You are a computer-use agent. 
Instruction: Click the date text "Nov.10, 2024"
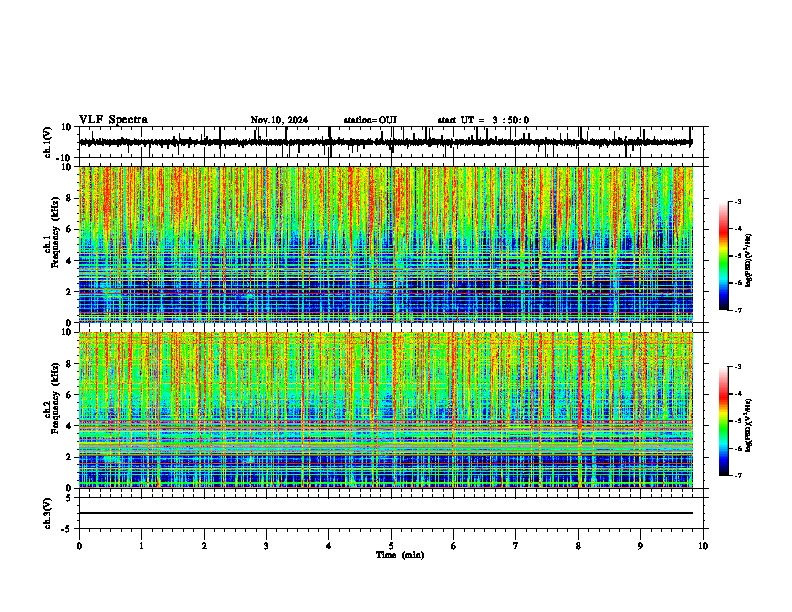pos(279,120)
